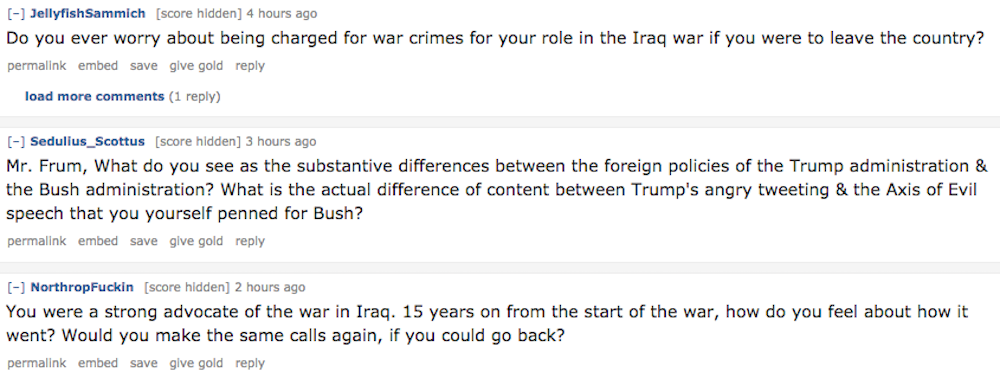Reply to NorthropFuckin's Iraq war question
1000x378 pixels.
pyautogui.click(x=249, y=363)
